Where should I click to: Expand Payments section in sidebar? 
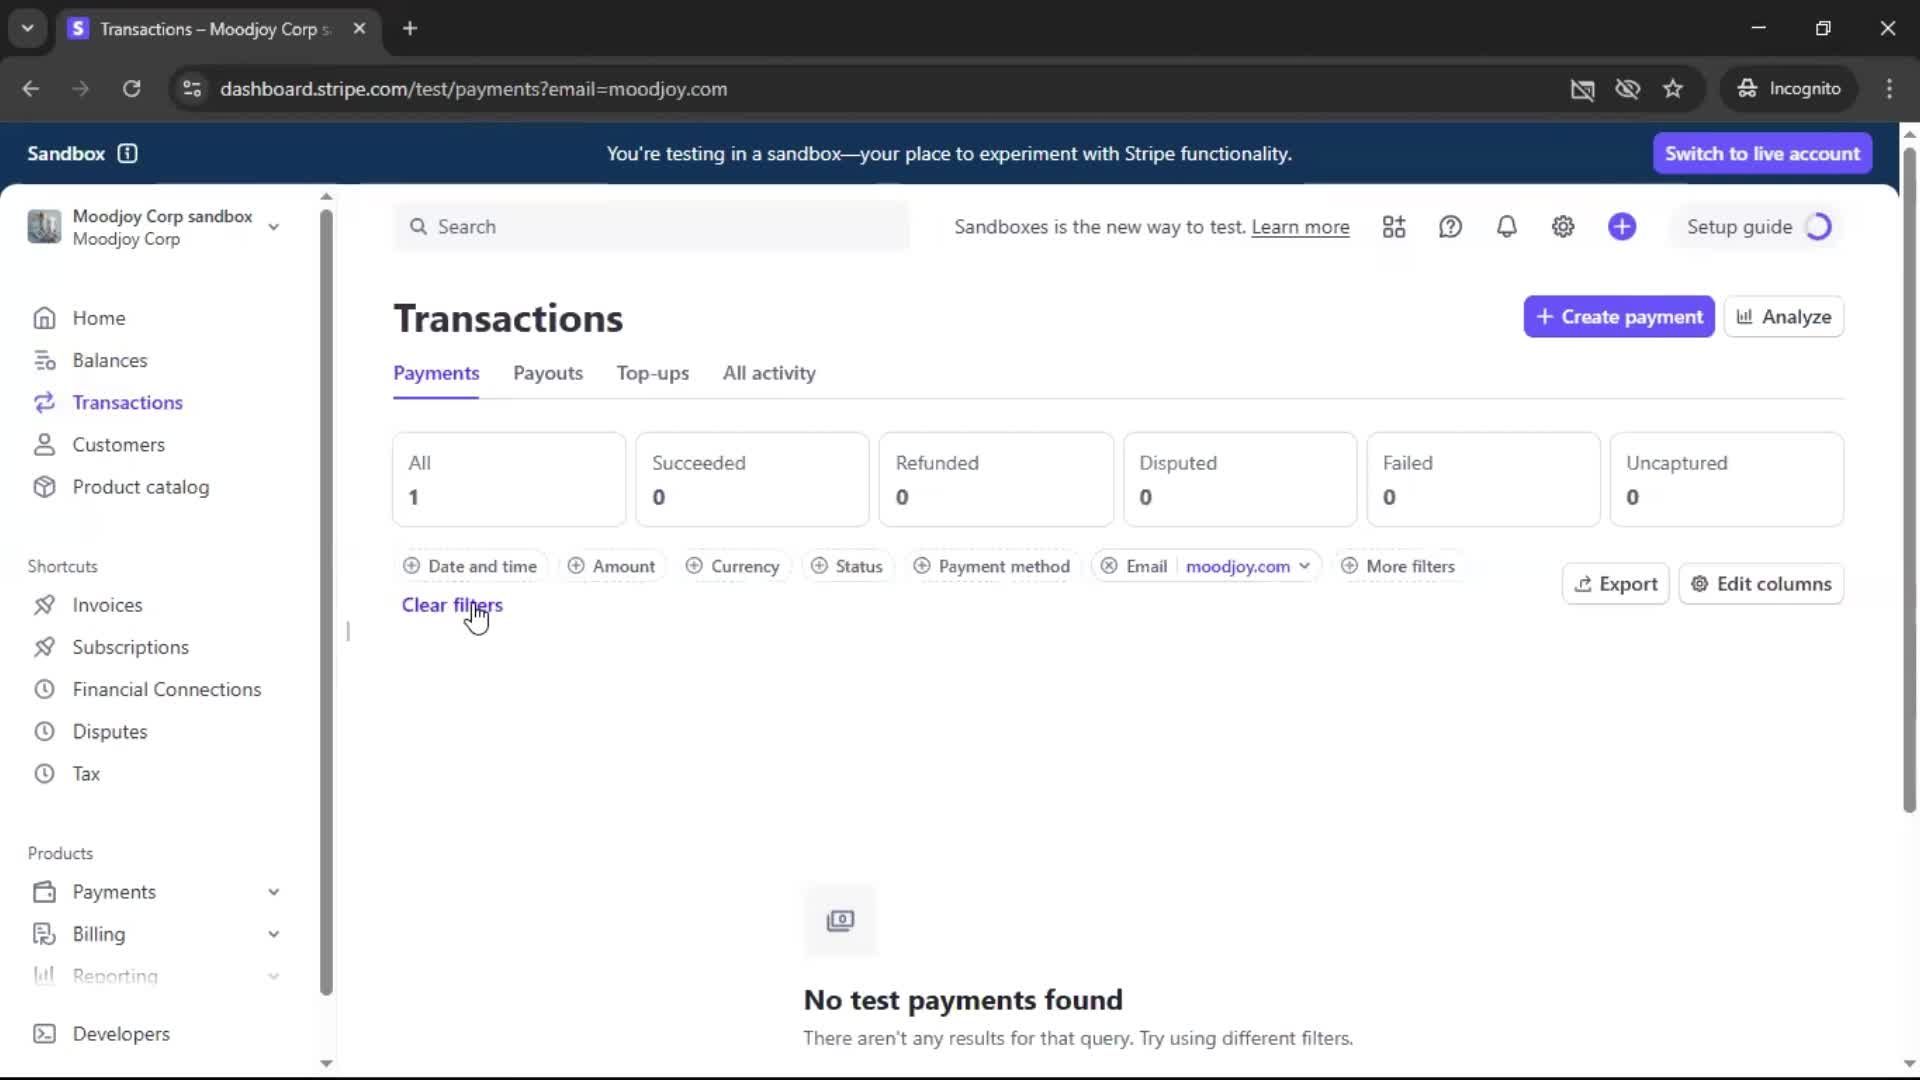(273, 892)
